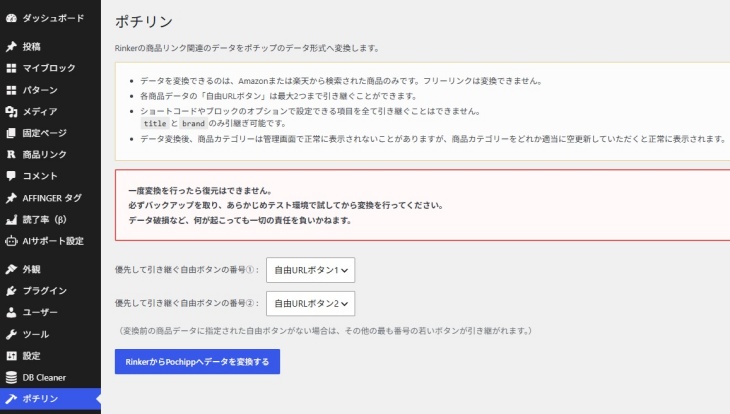This screenshot has height=414, width=730.
Task: Open the ダッシュボード menu
Action: tap(50, 18)
